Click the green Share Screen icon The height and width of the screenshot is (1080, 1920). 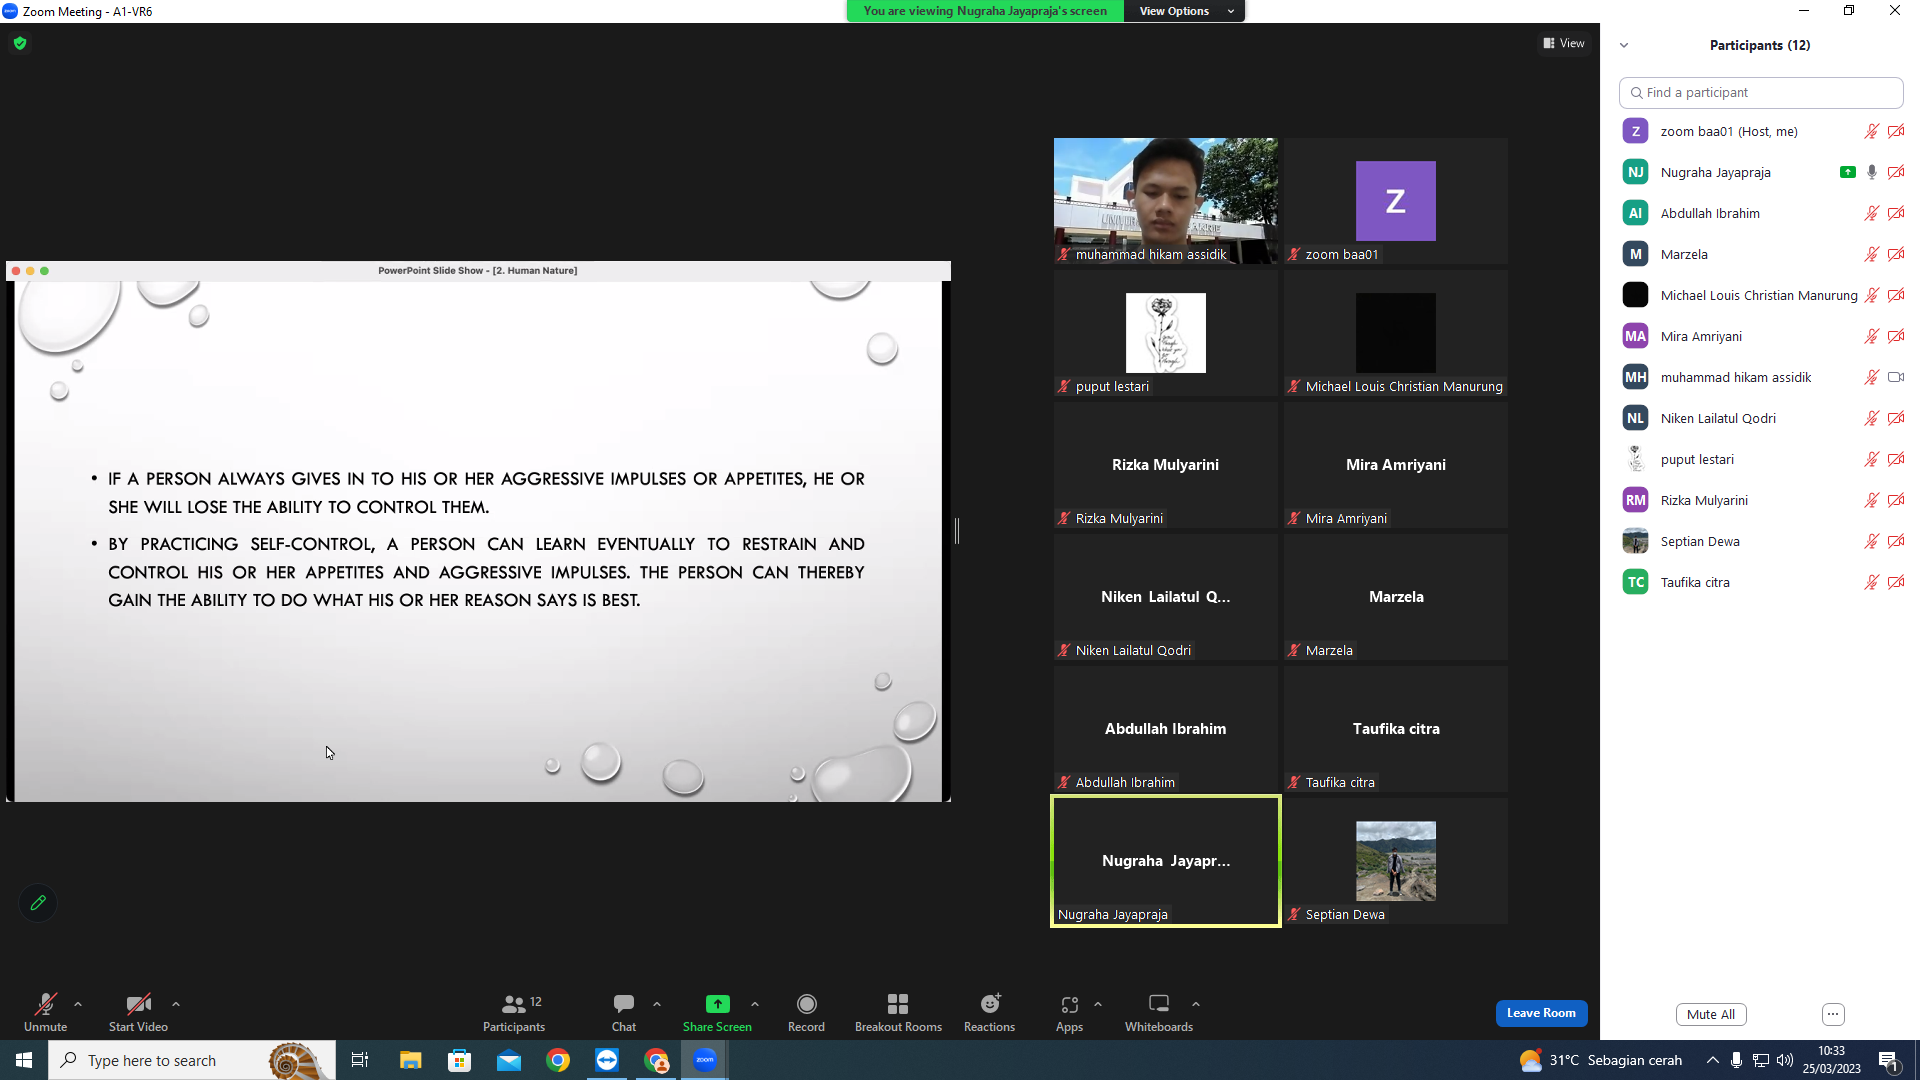pyautogui.click(x=717, y=1004)
